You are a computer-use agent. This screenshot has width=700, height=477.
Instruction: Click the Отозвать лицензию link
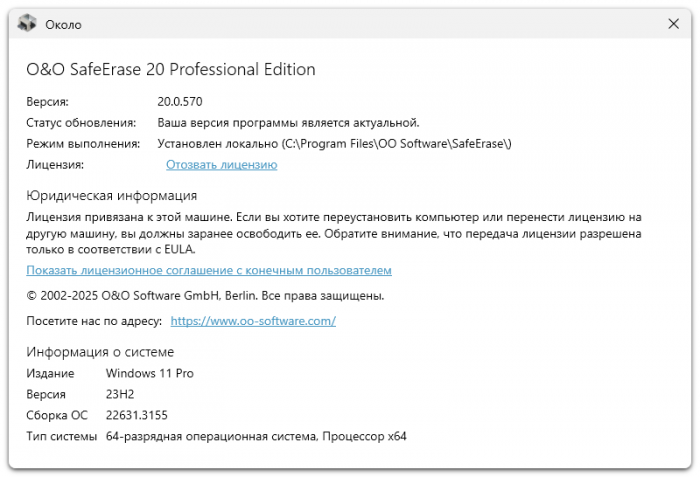(221, 165)
